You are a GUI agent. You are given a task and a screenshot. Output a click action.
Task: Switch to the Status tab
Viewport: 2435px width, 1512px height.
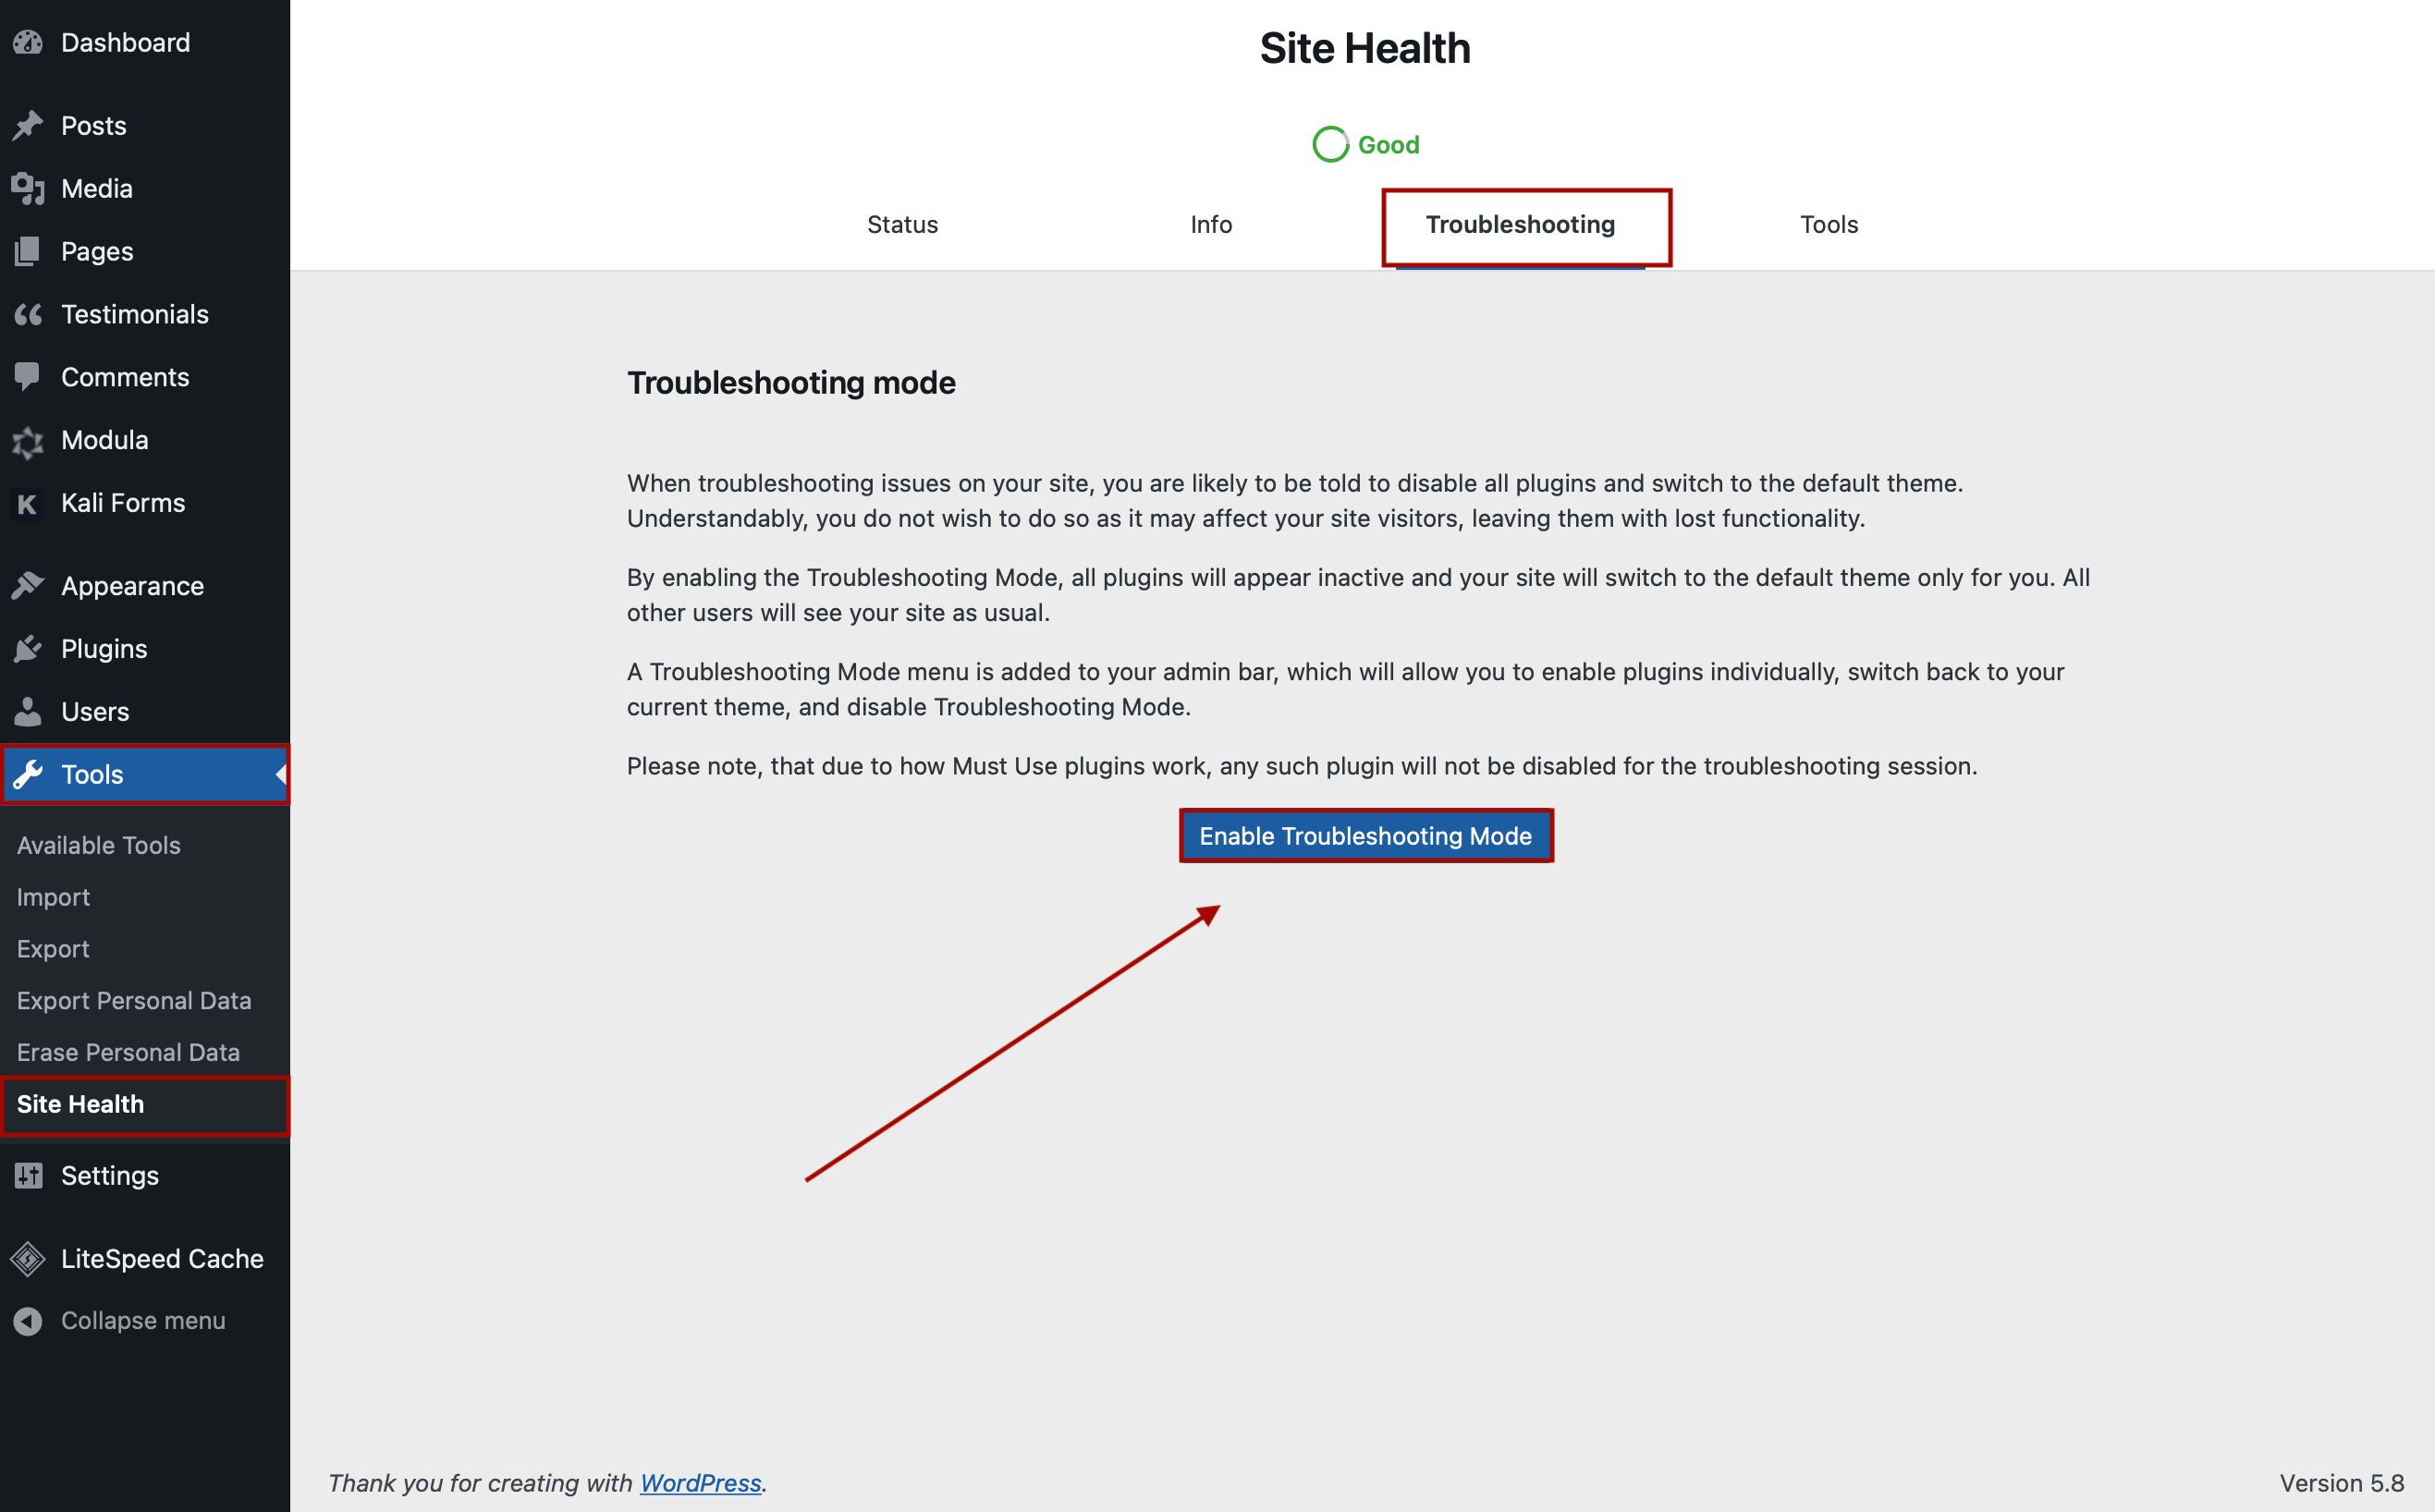[x=902, y=223]
